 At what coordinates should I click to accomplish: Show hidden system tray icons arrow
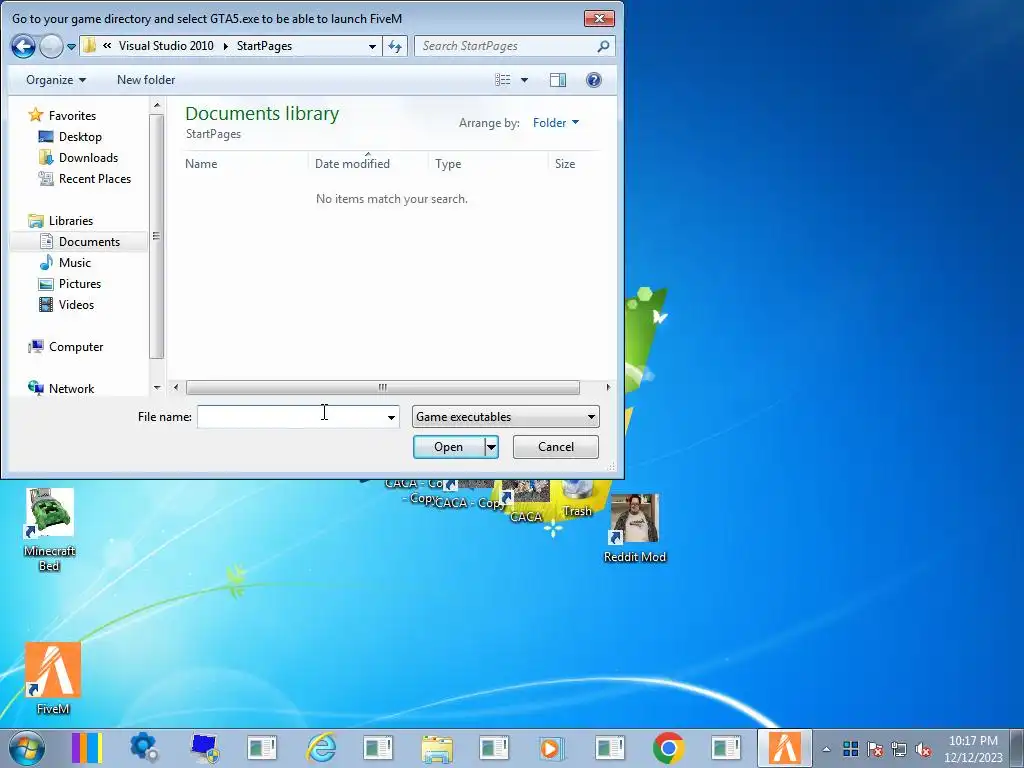point(826,749)
